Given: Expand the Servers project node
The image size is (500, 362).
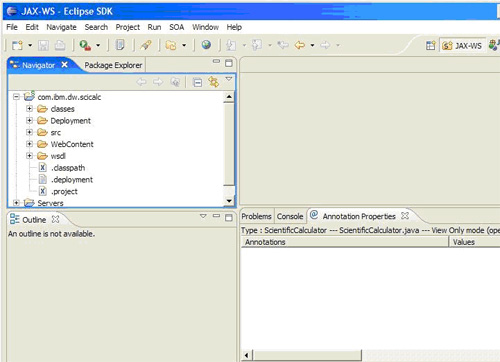Looking at the screenshot, I should (16, 203).
